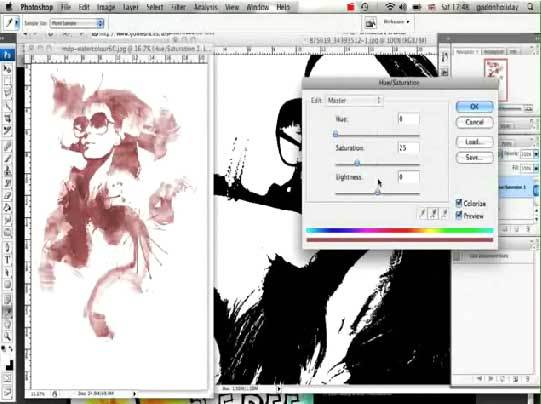Viewport: 541px width, 404px height.
Task: Click OK in Hue/Saturation dialog
Action: click(474, 107)
